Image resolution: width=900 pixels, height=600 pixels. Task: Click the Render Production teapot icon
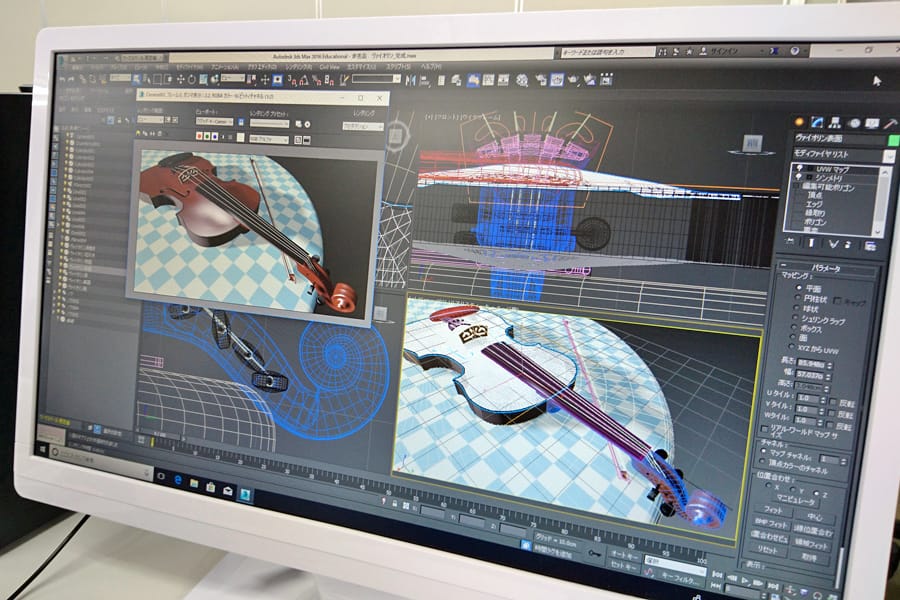pos(575,80)
